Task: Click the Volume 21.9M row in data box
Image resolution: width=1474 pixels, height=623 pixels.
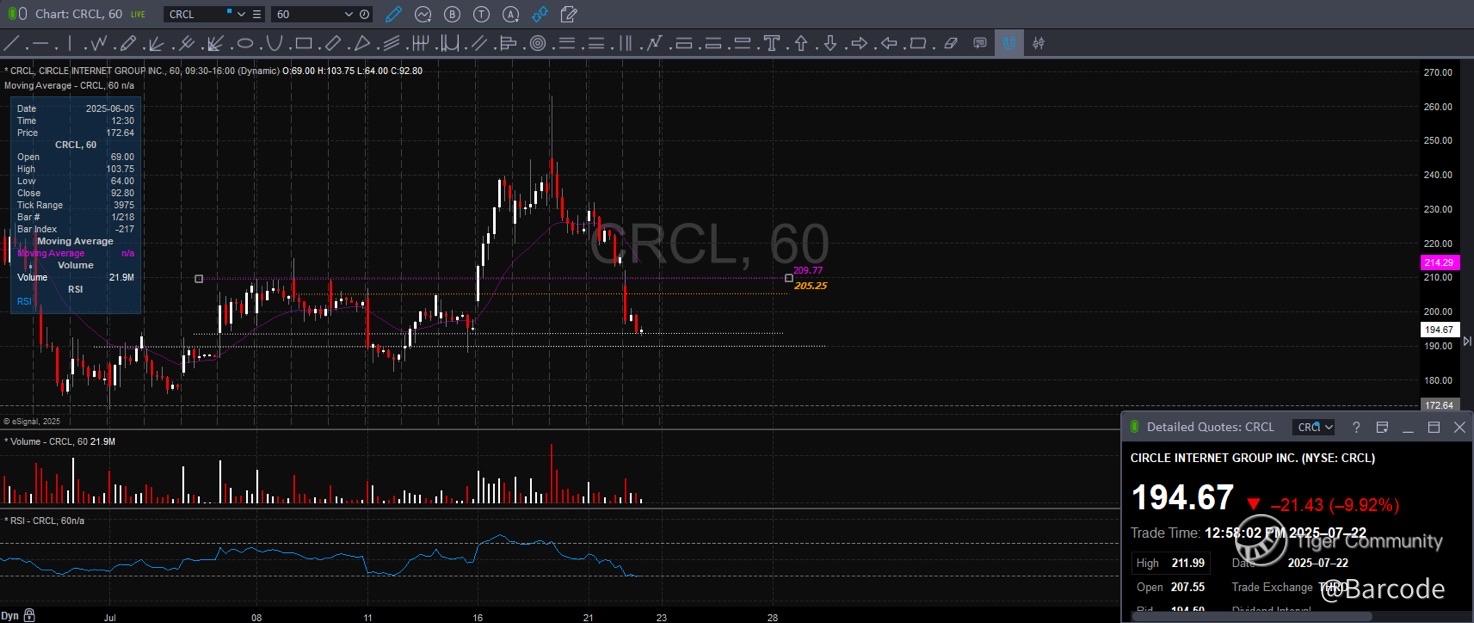Action: [x=75, y=277]
